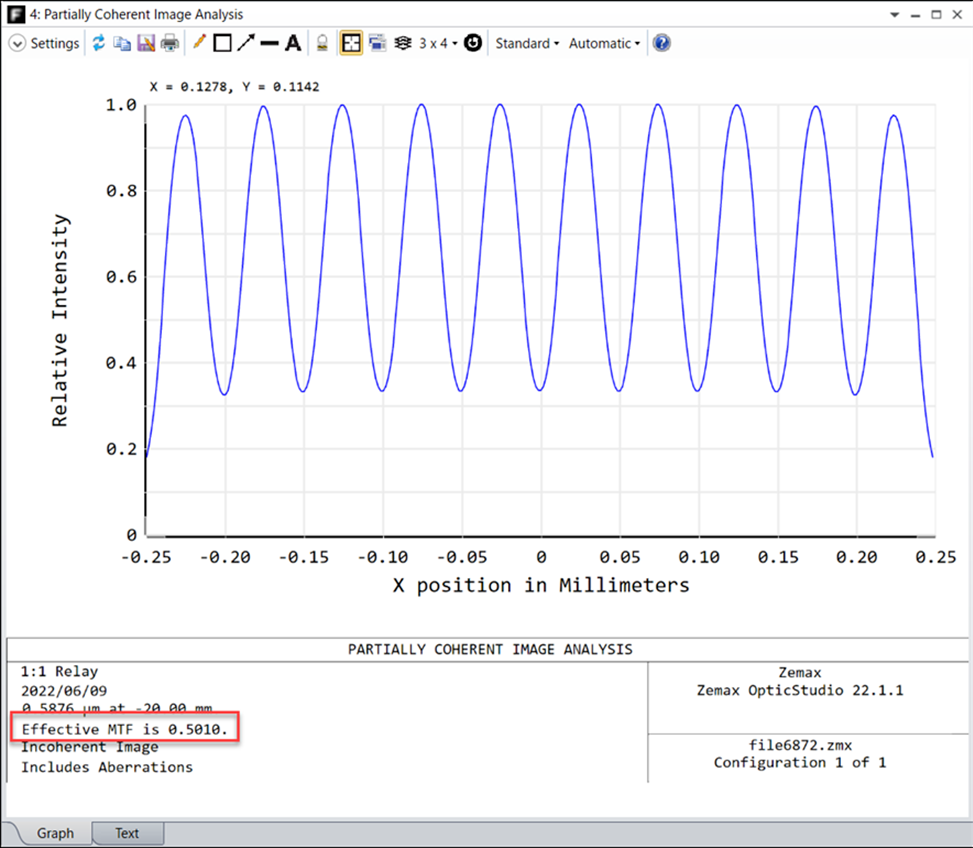This screenshot has width=973, height=848.
Task: Open the 3 x 4 grid dropdown
Action: click(438, 43)
